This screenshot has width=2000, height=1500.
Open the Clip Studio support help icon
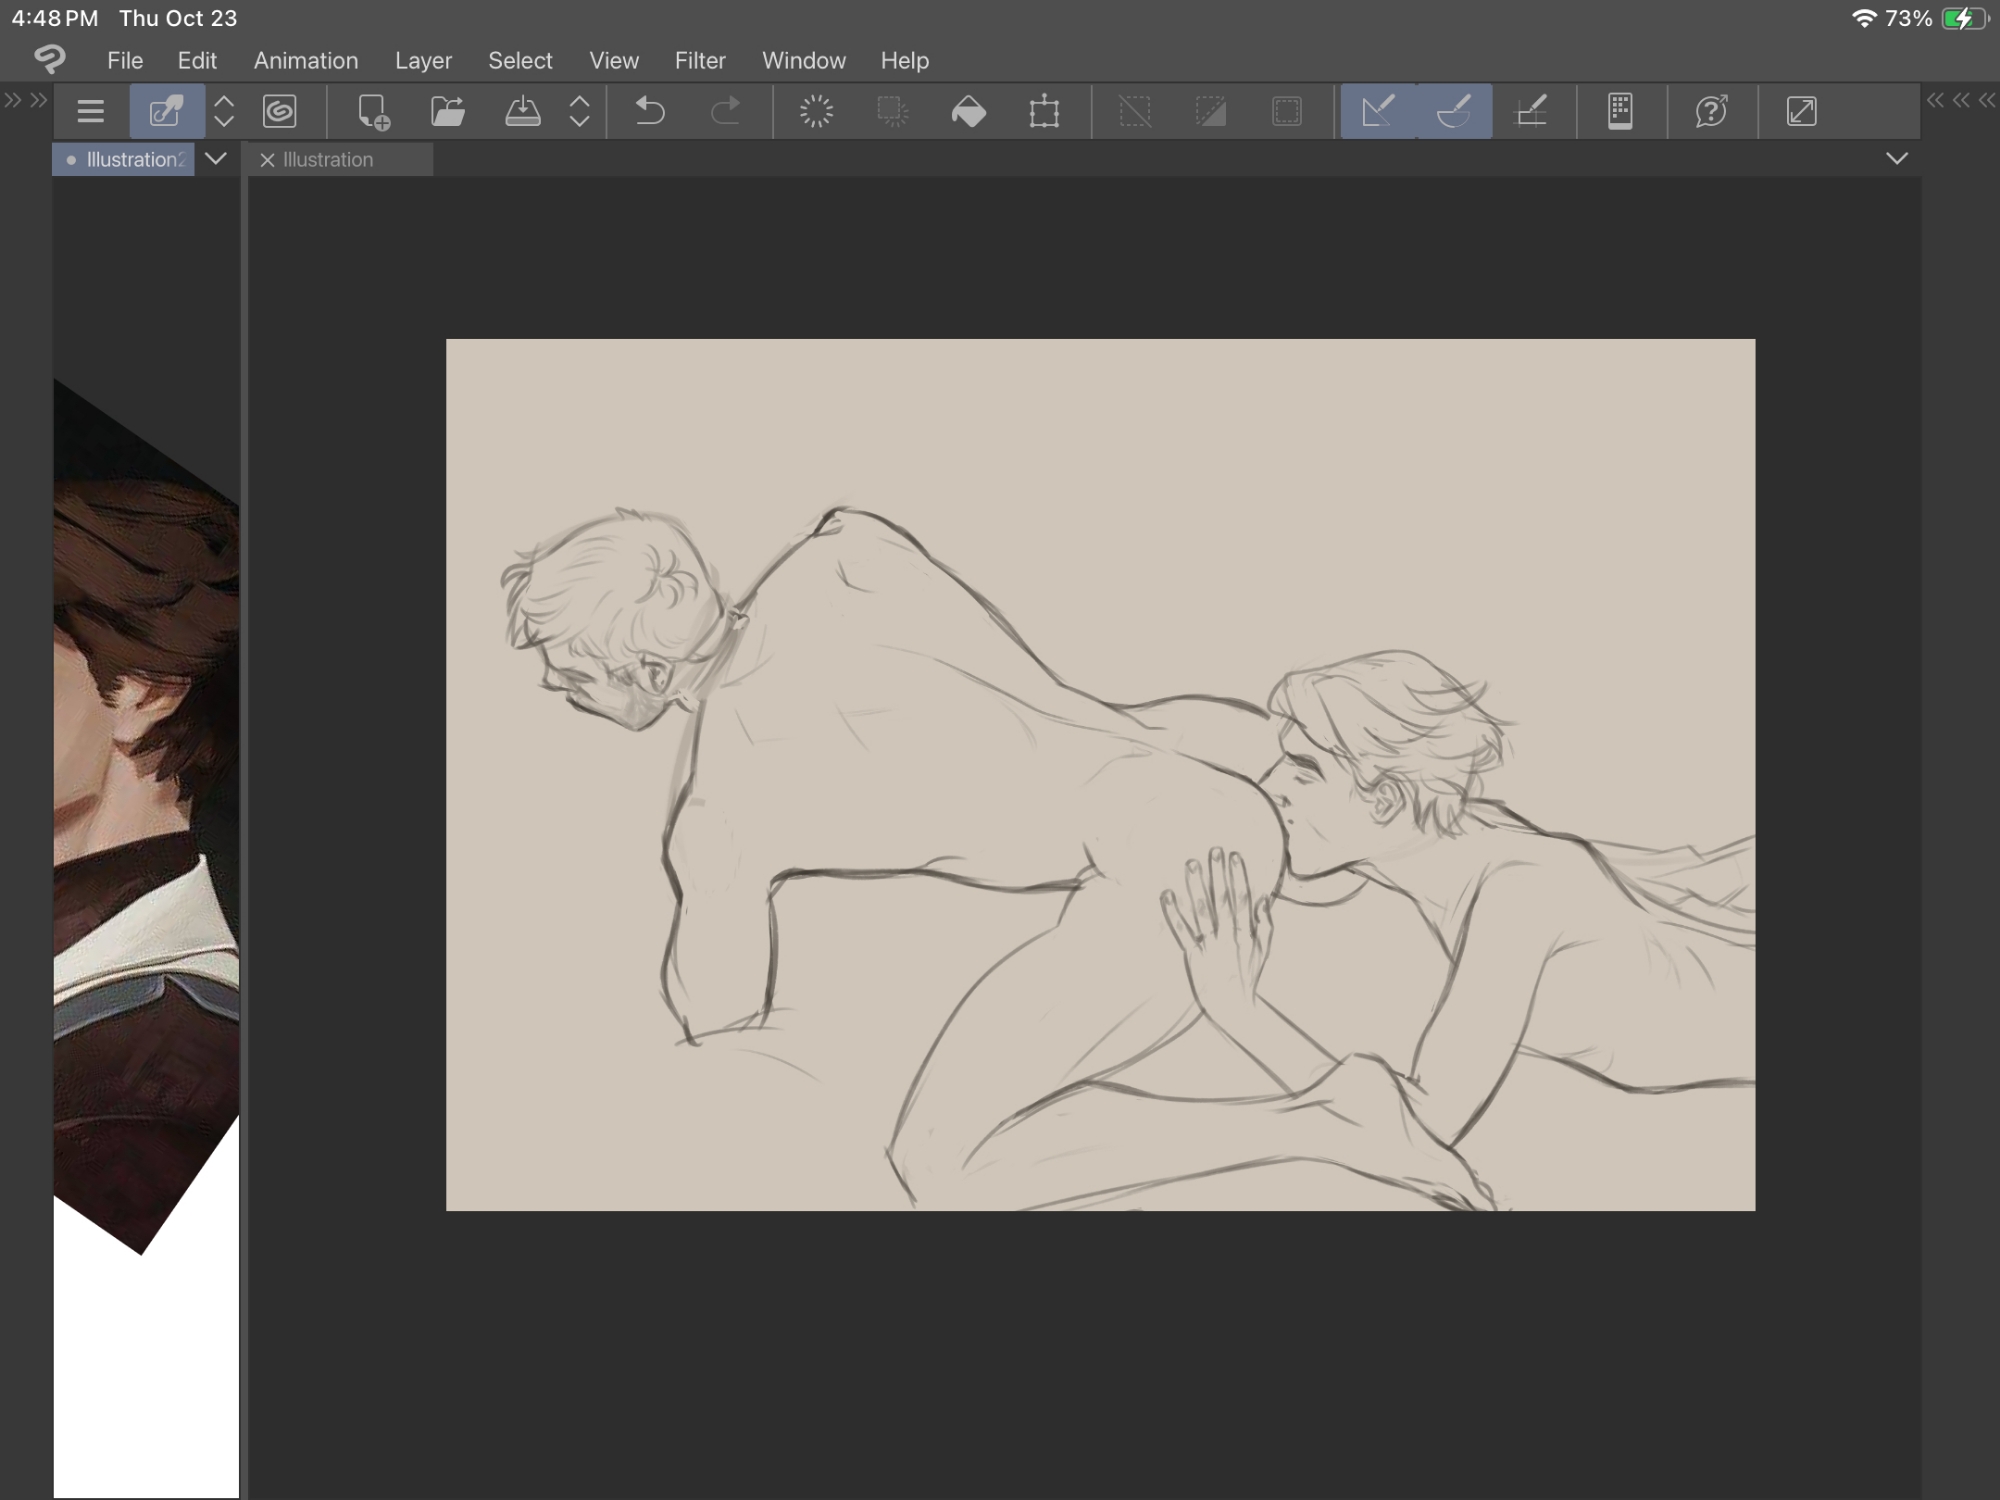1711,111
